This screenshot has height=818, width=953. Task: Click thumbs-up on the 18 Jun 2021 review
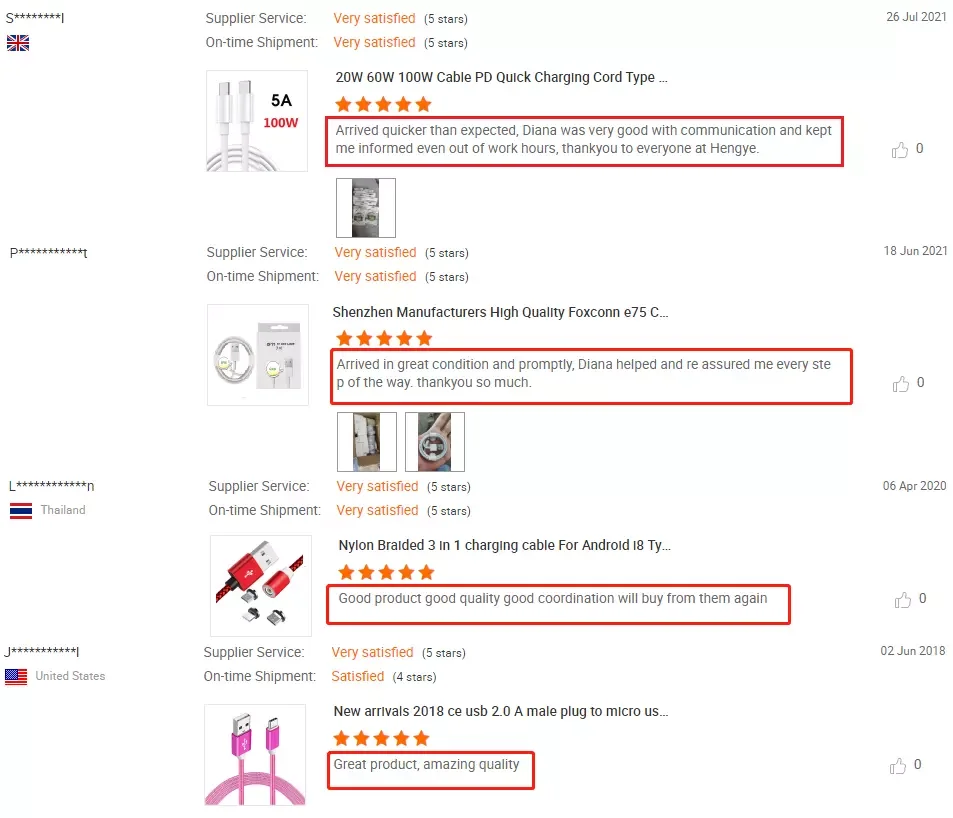(x=900, y=384)
